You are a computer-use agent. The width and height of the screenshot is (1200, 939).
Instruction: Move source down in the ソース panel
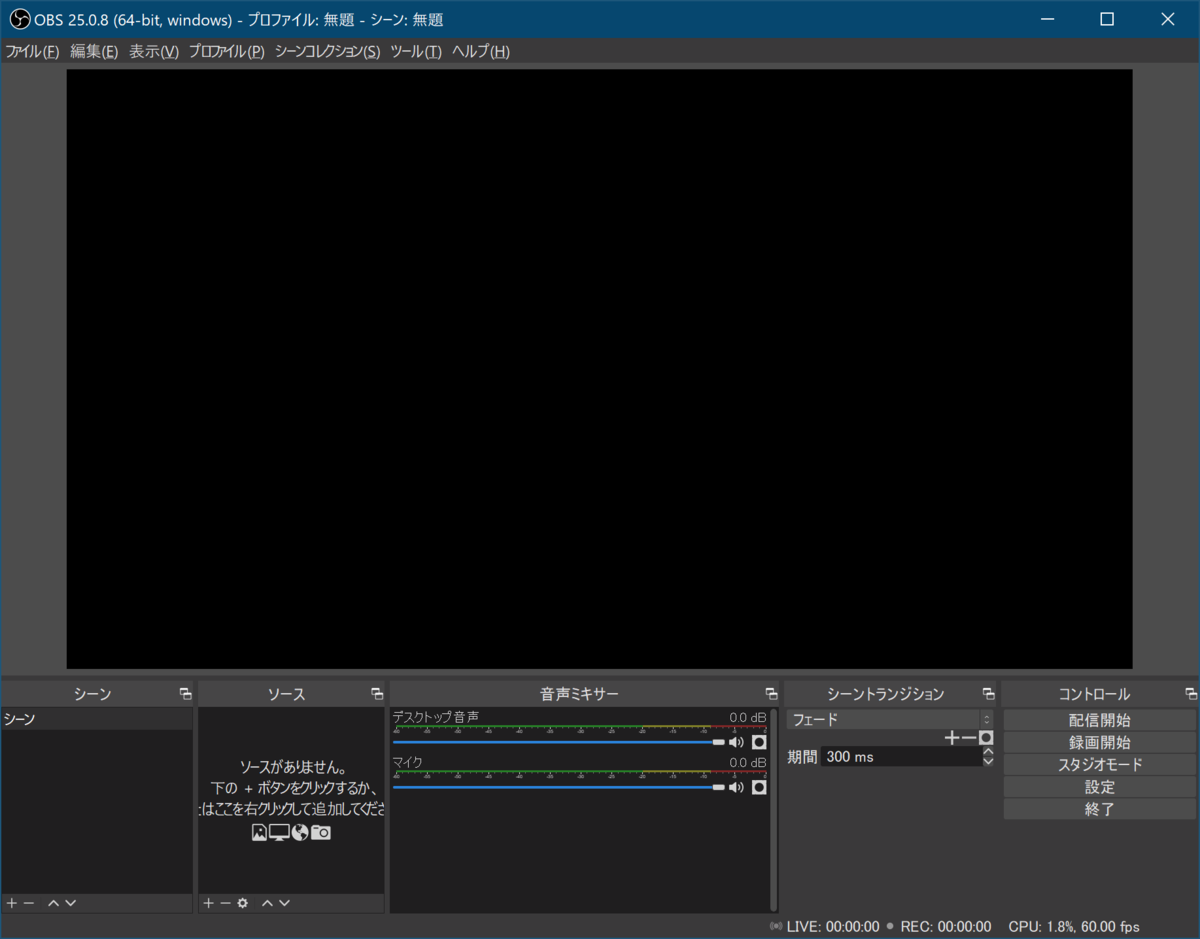(284, 903)
